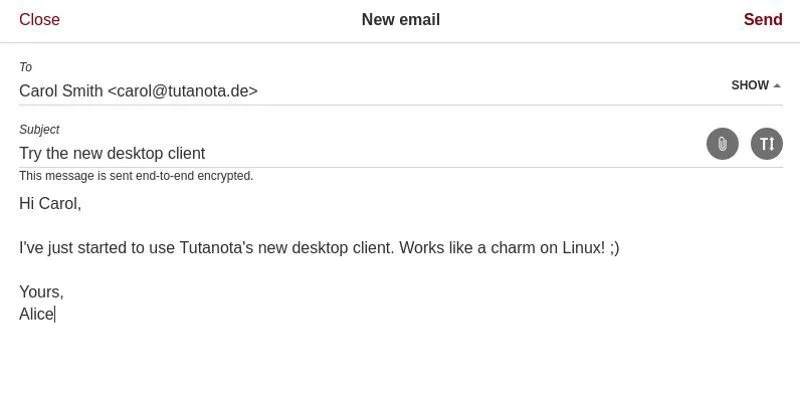Click the Carol Smith recipient name

coord(61,91)
